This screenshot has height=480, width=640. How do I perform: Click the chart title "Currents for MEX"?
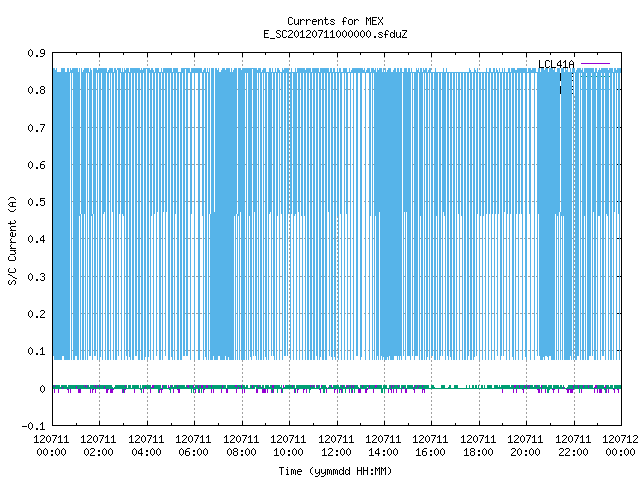click(x=335, y=21)
